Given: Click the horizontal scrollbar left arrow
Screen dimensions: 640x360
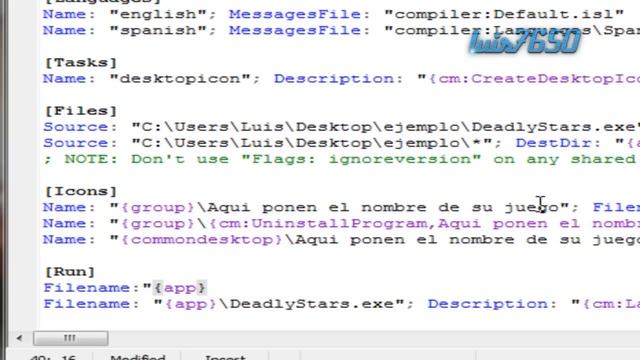Looking at the screenshot, I should [x=19, y=338].
